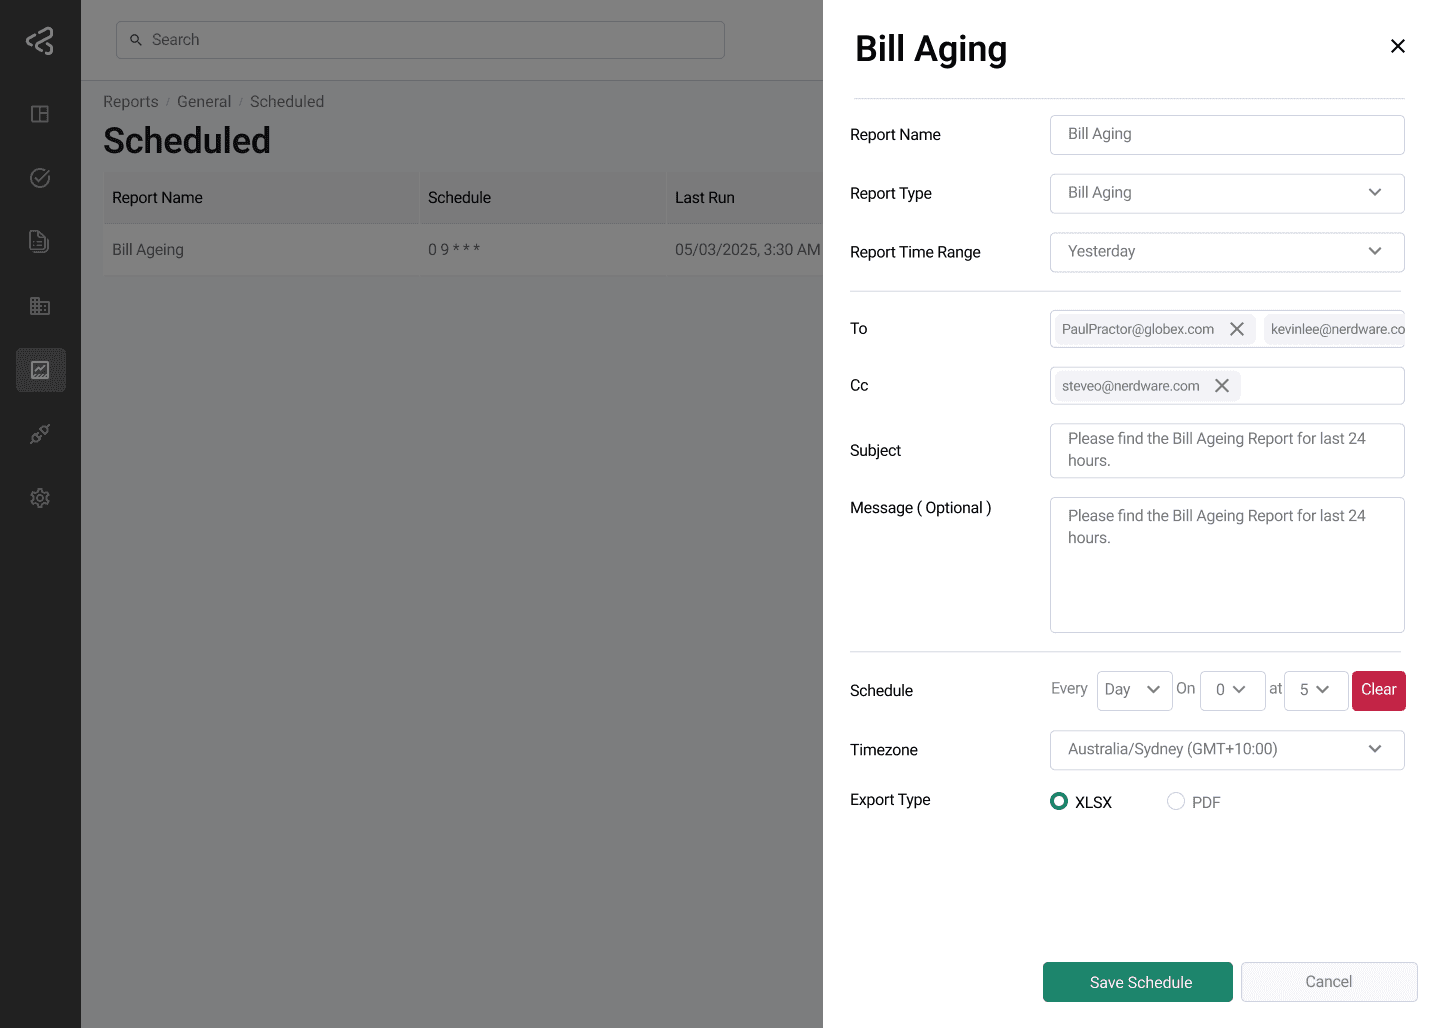Select PDF export type

pos(1176,801)
